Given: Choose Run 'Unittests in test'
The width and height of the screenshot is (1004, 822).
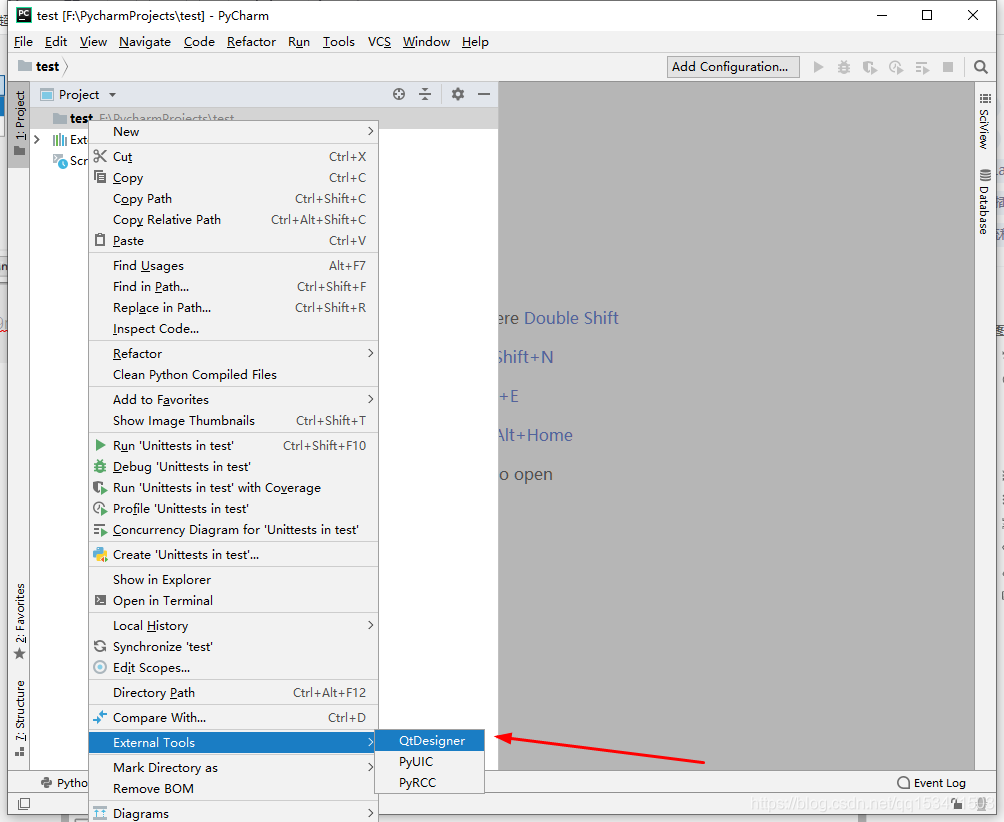Looking at the screenshot, I should (233, 446).
